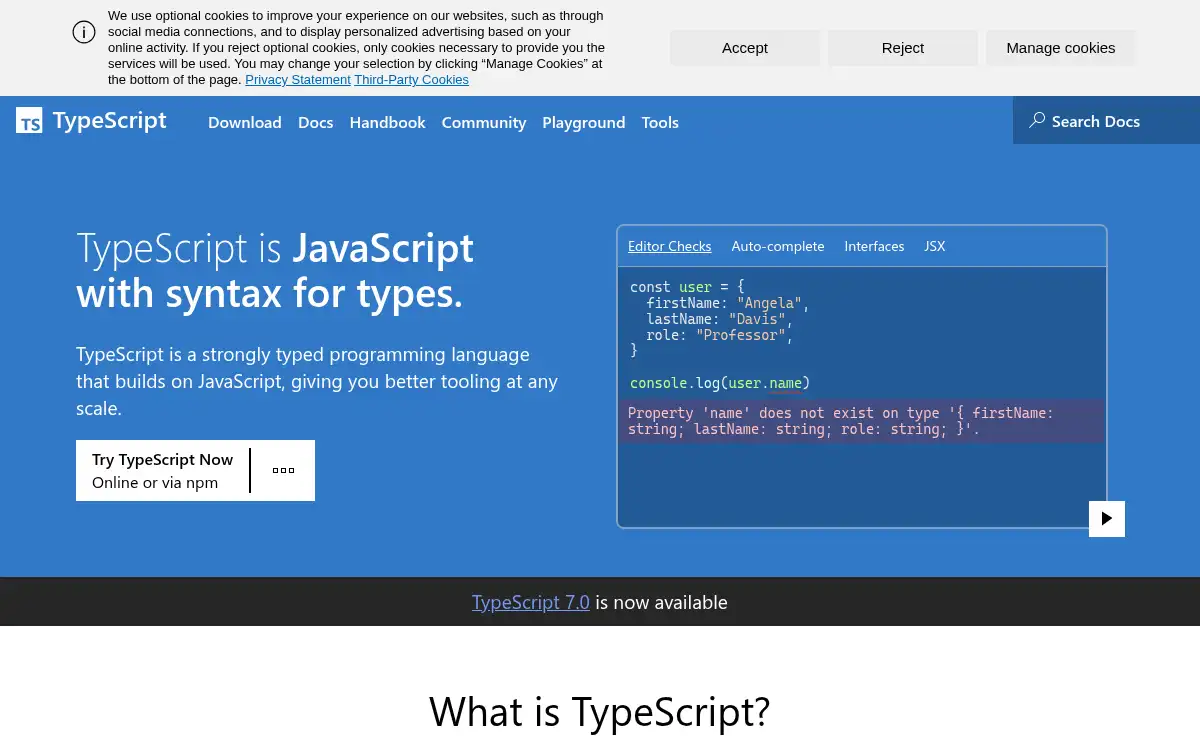Click the "Davis" string in code
The width and height of the screenshot is (1200, 750).
[757, 319]
